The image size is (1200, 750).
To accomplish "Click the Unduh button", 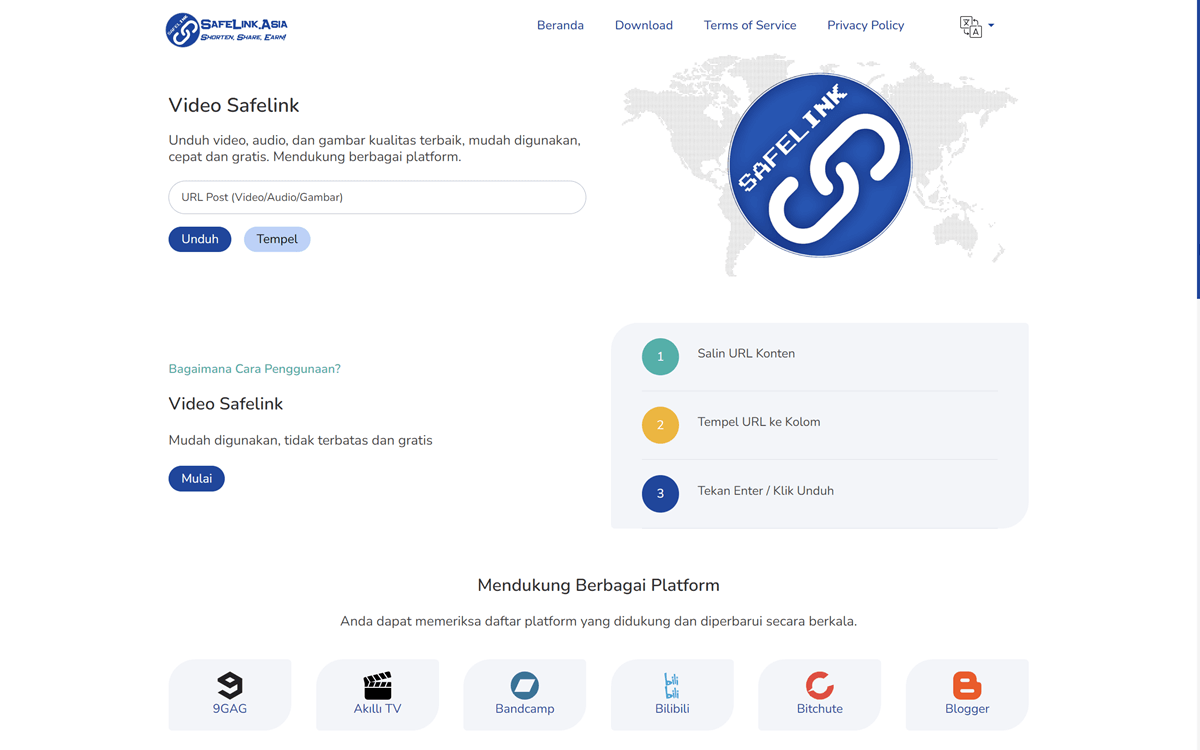I will [x=200, y=239].
